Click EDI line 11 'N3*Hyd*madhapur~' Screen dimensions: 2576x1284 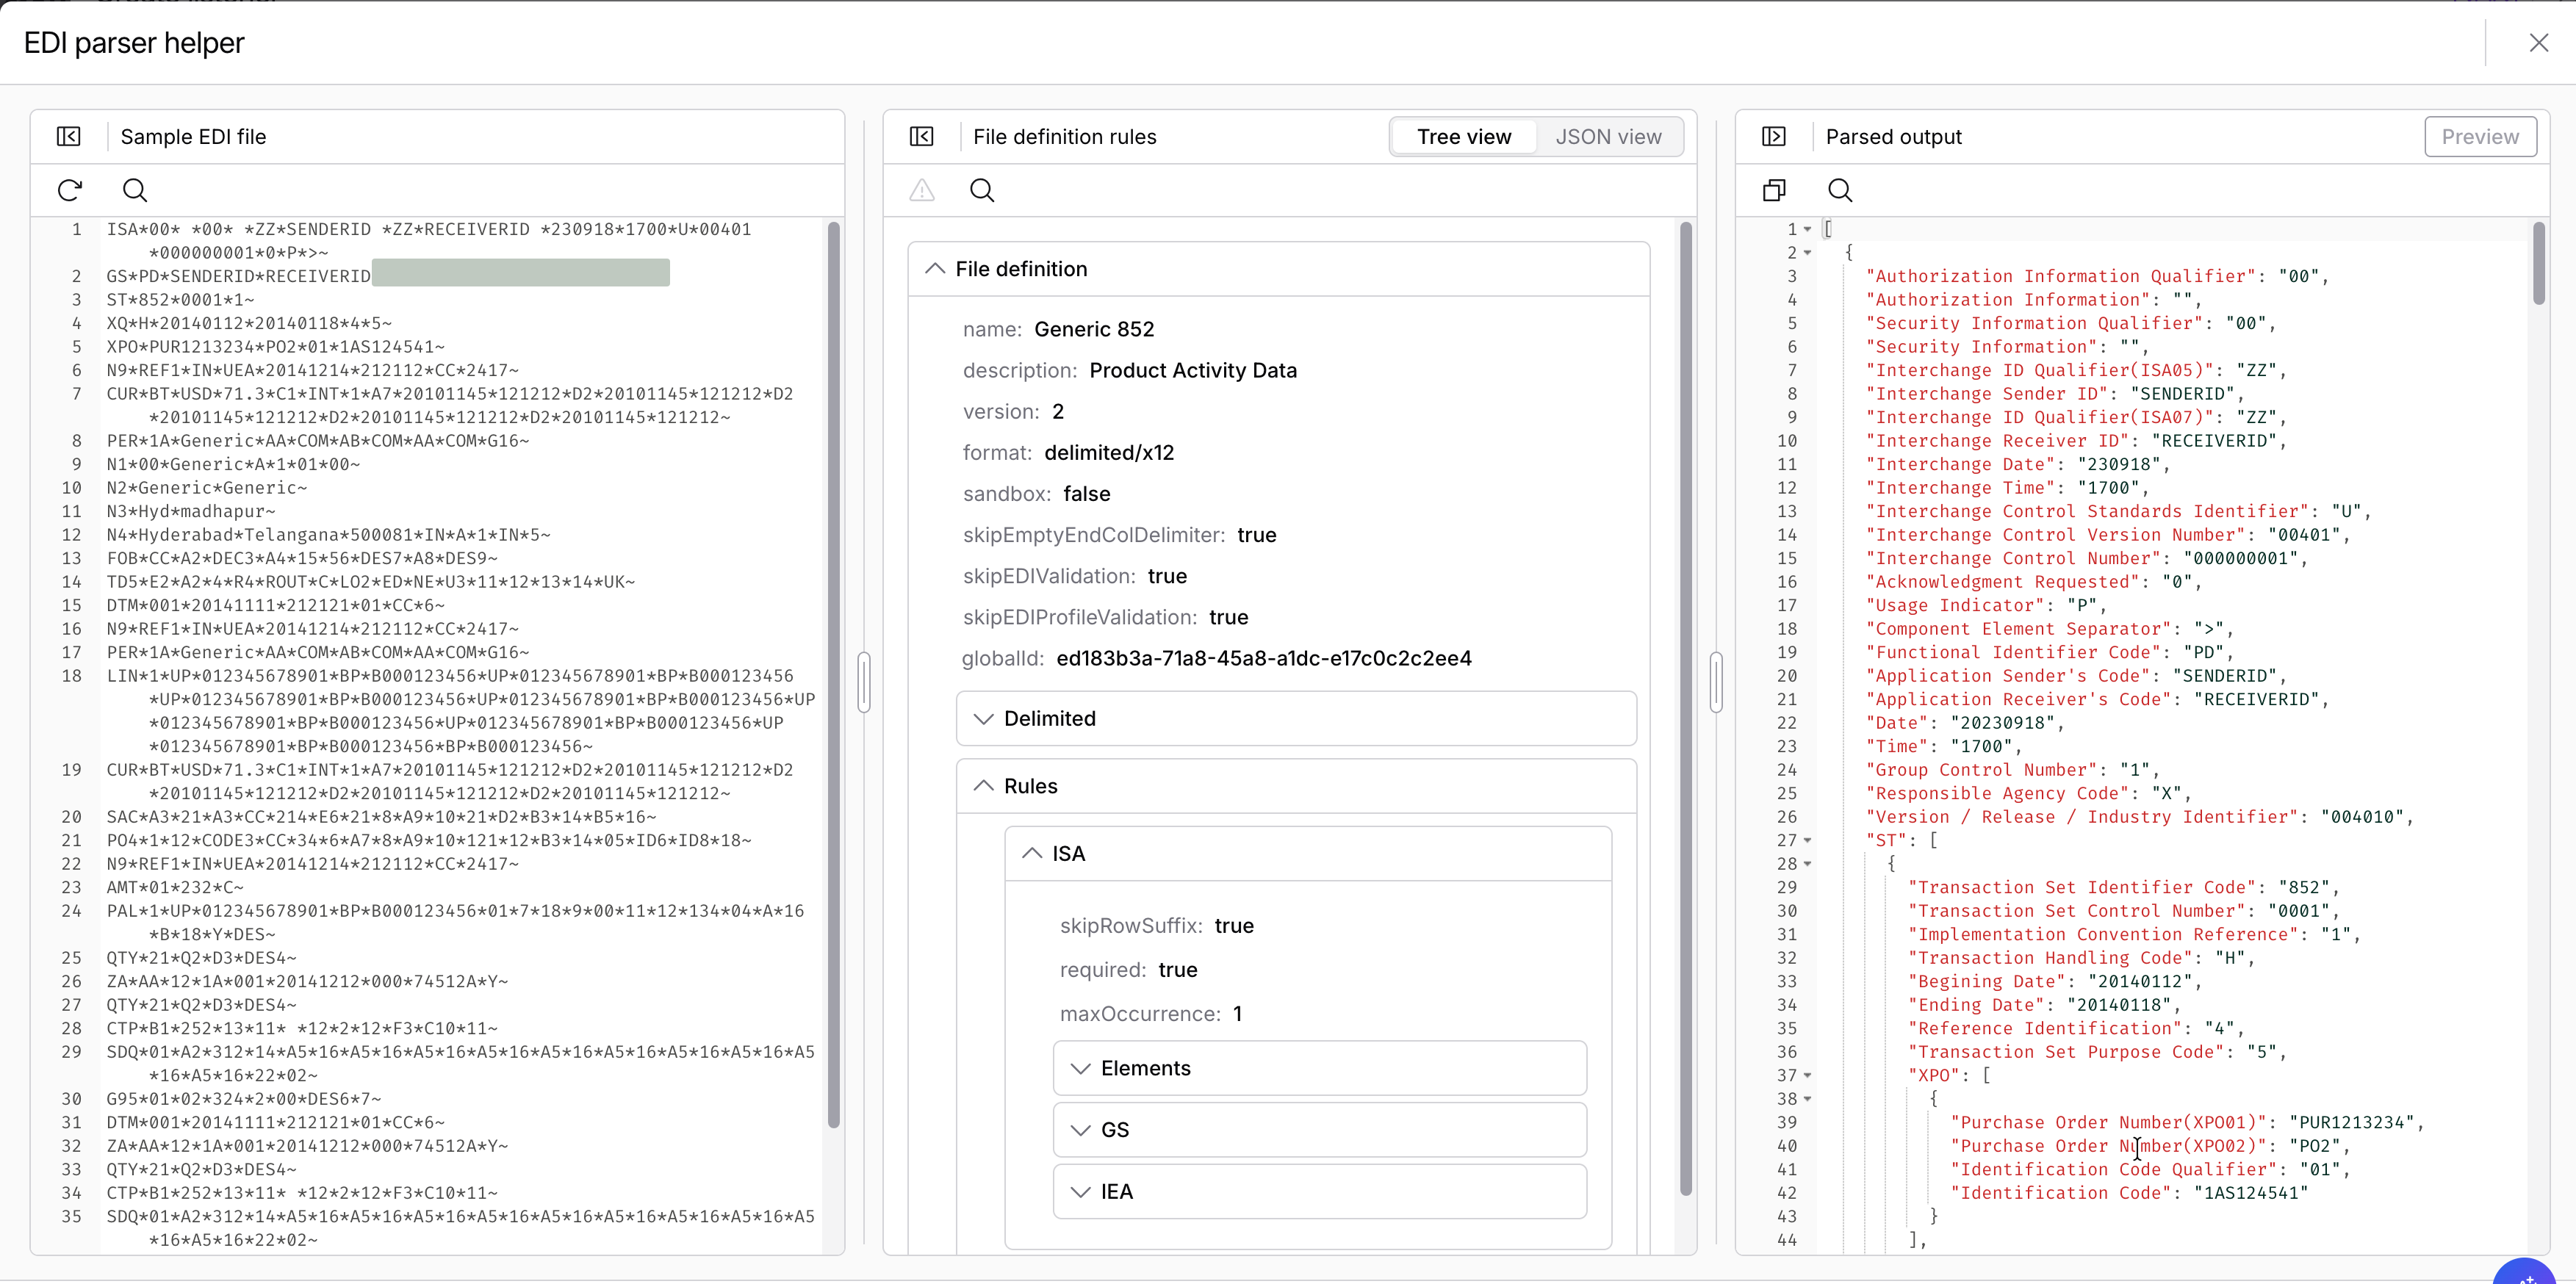point(191,512)
